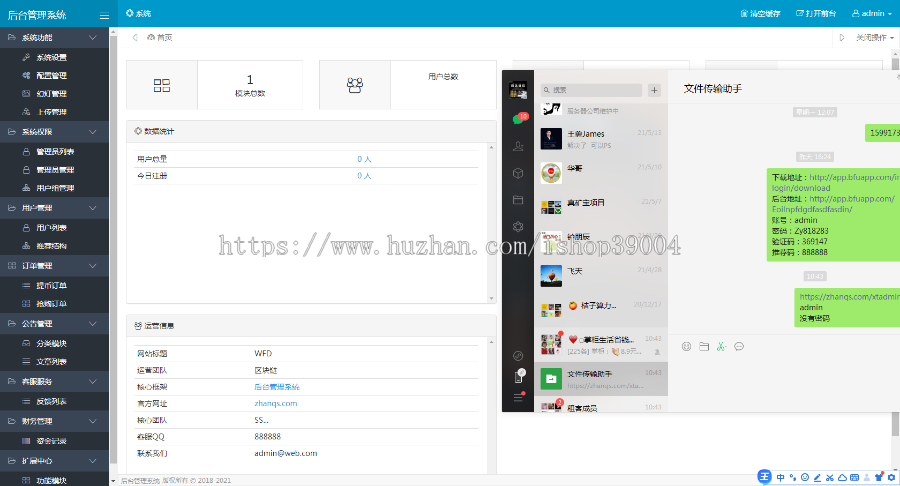Click the WeChat chats icon with badge
The image size is (900, 486).
(x=519, y=118)
